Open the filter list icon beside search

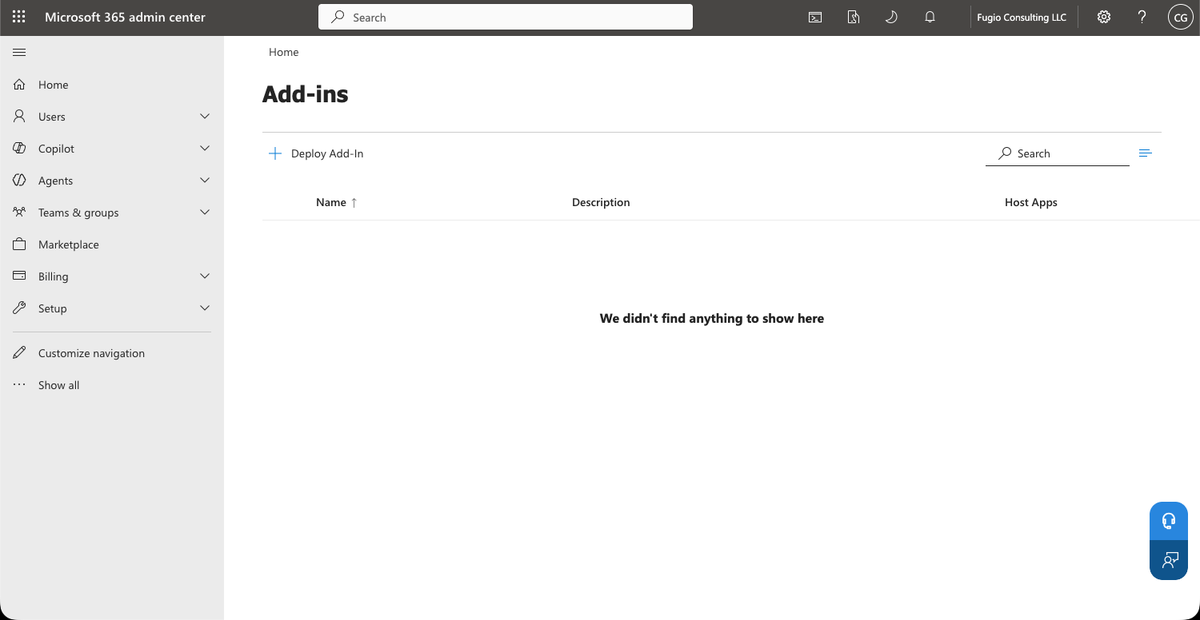click(1146, 153)
